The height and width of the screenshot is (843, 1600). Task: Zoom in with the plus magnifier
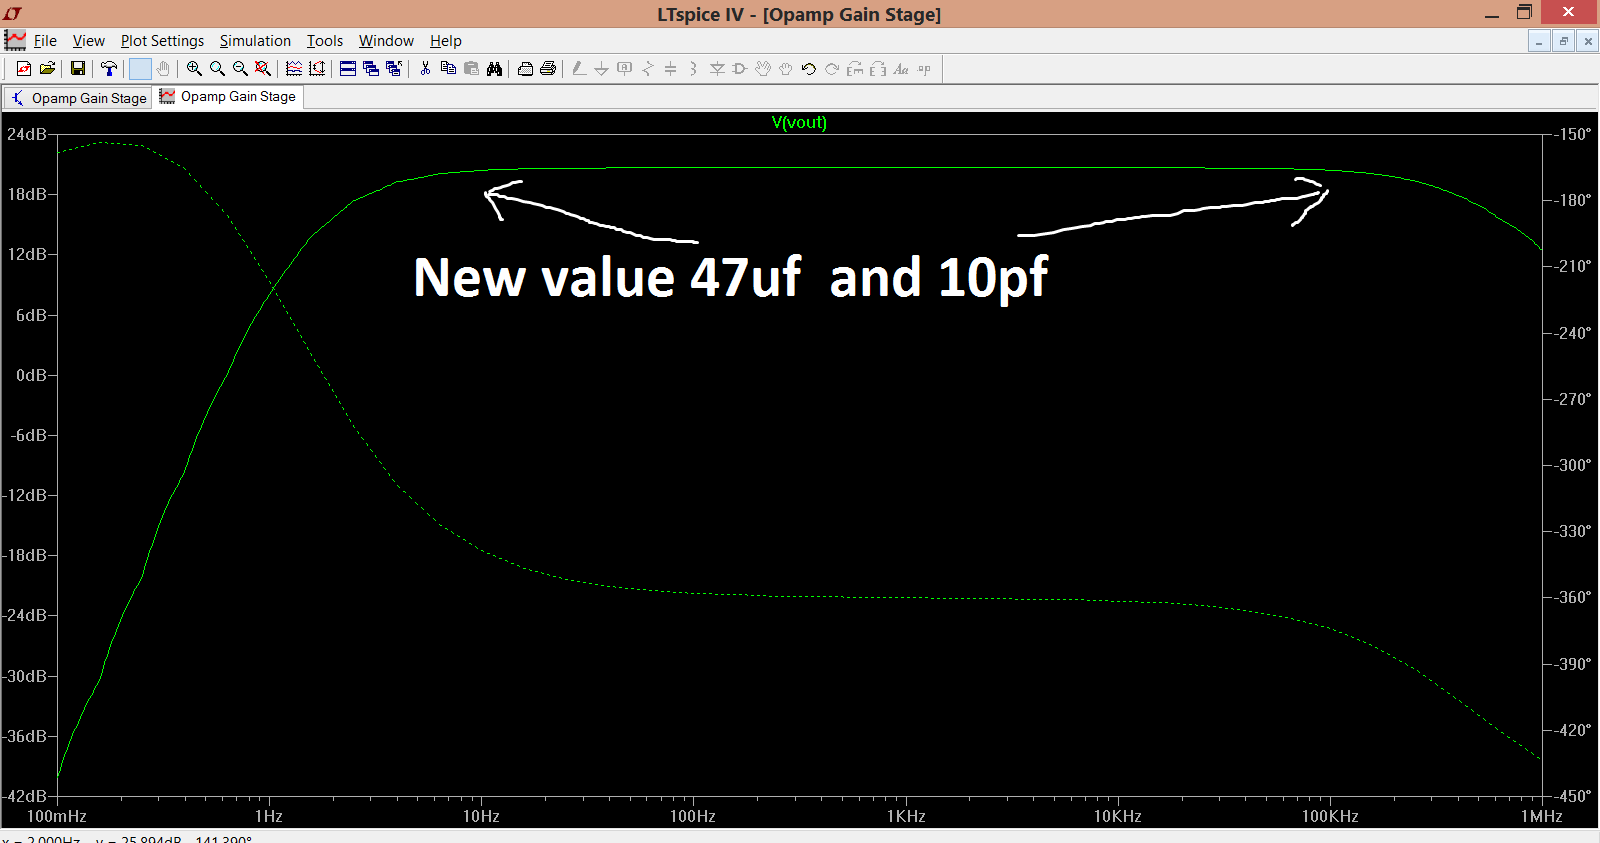pyautogui.click(x=194, y=68)
